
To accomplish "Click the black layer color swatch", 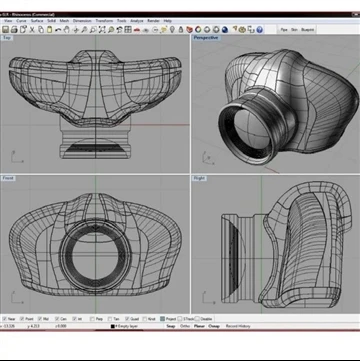I will [x=113, y=326].
